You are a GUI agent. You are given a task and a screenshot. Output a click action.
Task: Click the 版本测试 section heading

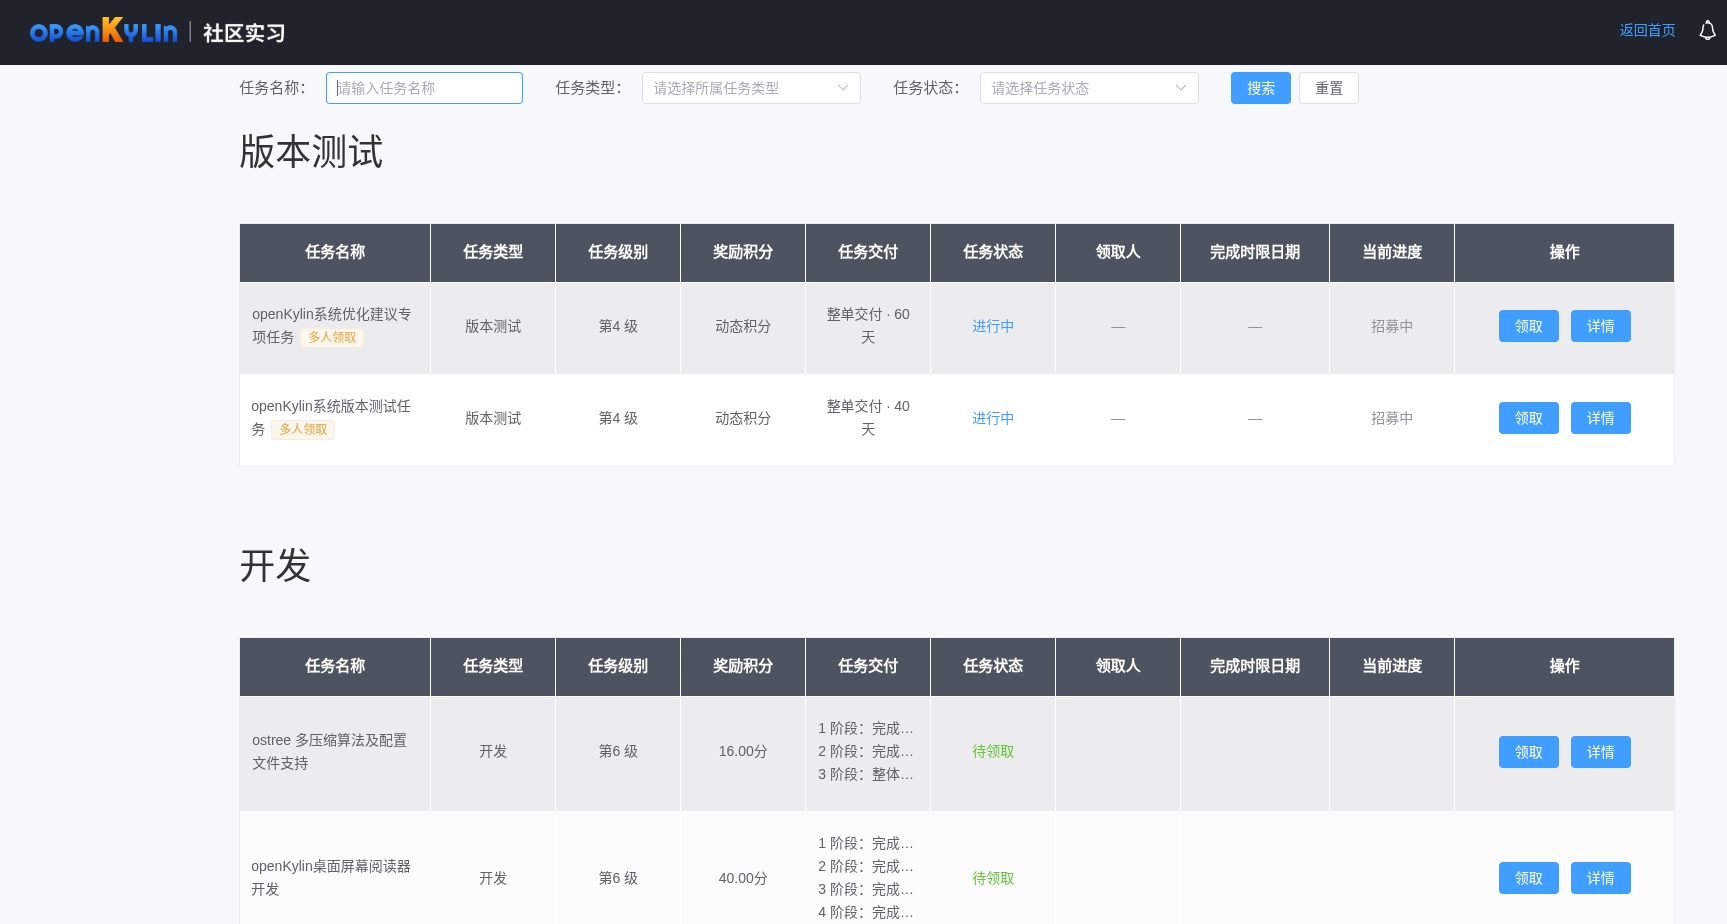(x=311, y=152)
